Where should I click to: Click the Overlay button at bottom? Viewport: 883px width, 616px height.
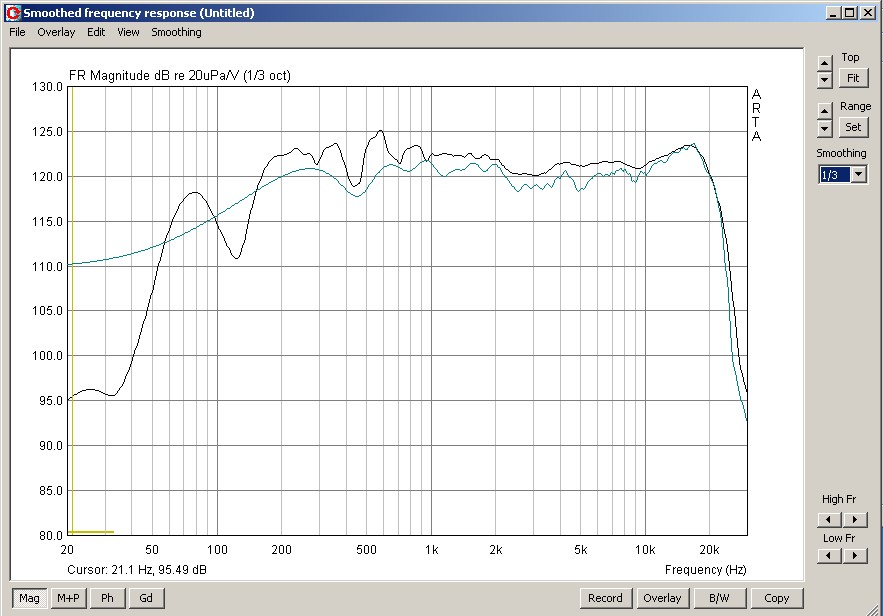tap(662, 598)
